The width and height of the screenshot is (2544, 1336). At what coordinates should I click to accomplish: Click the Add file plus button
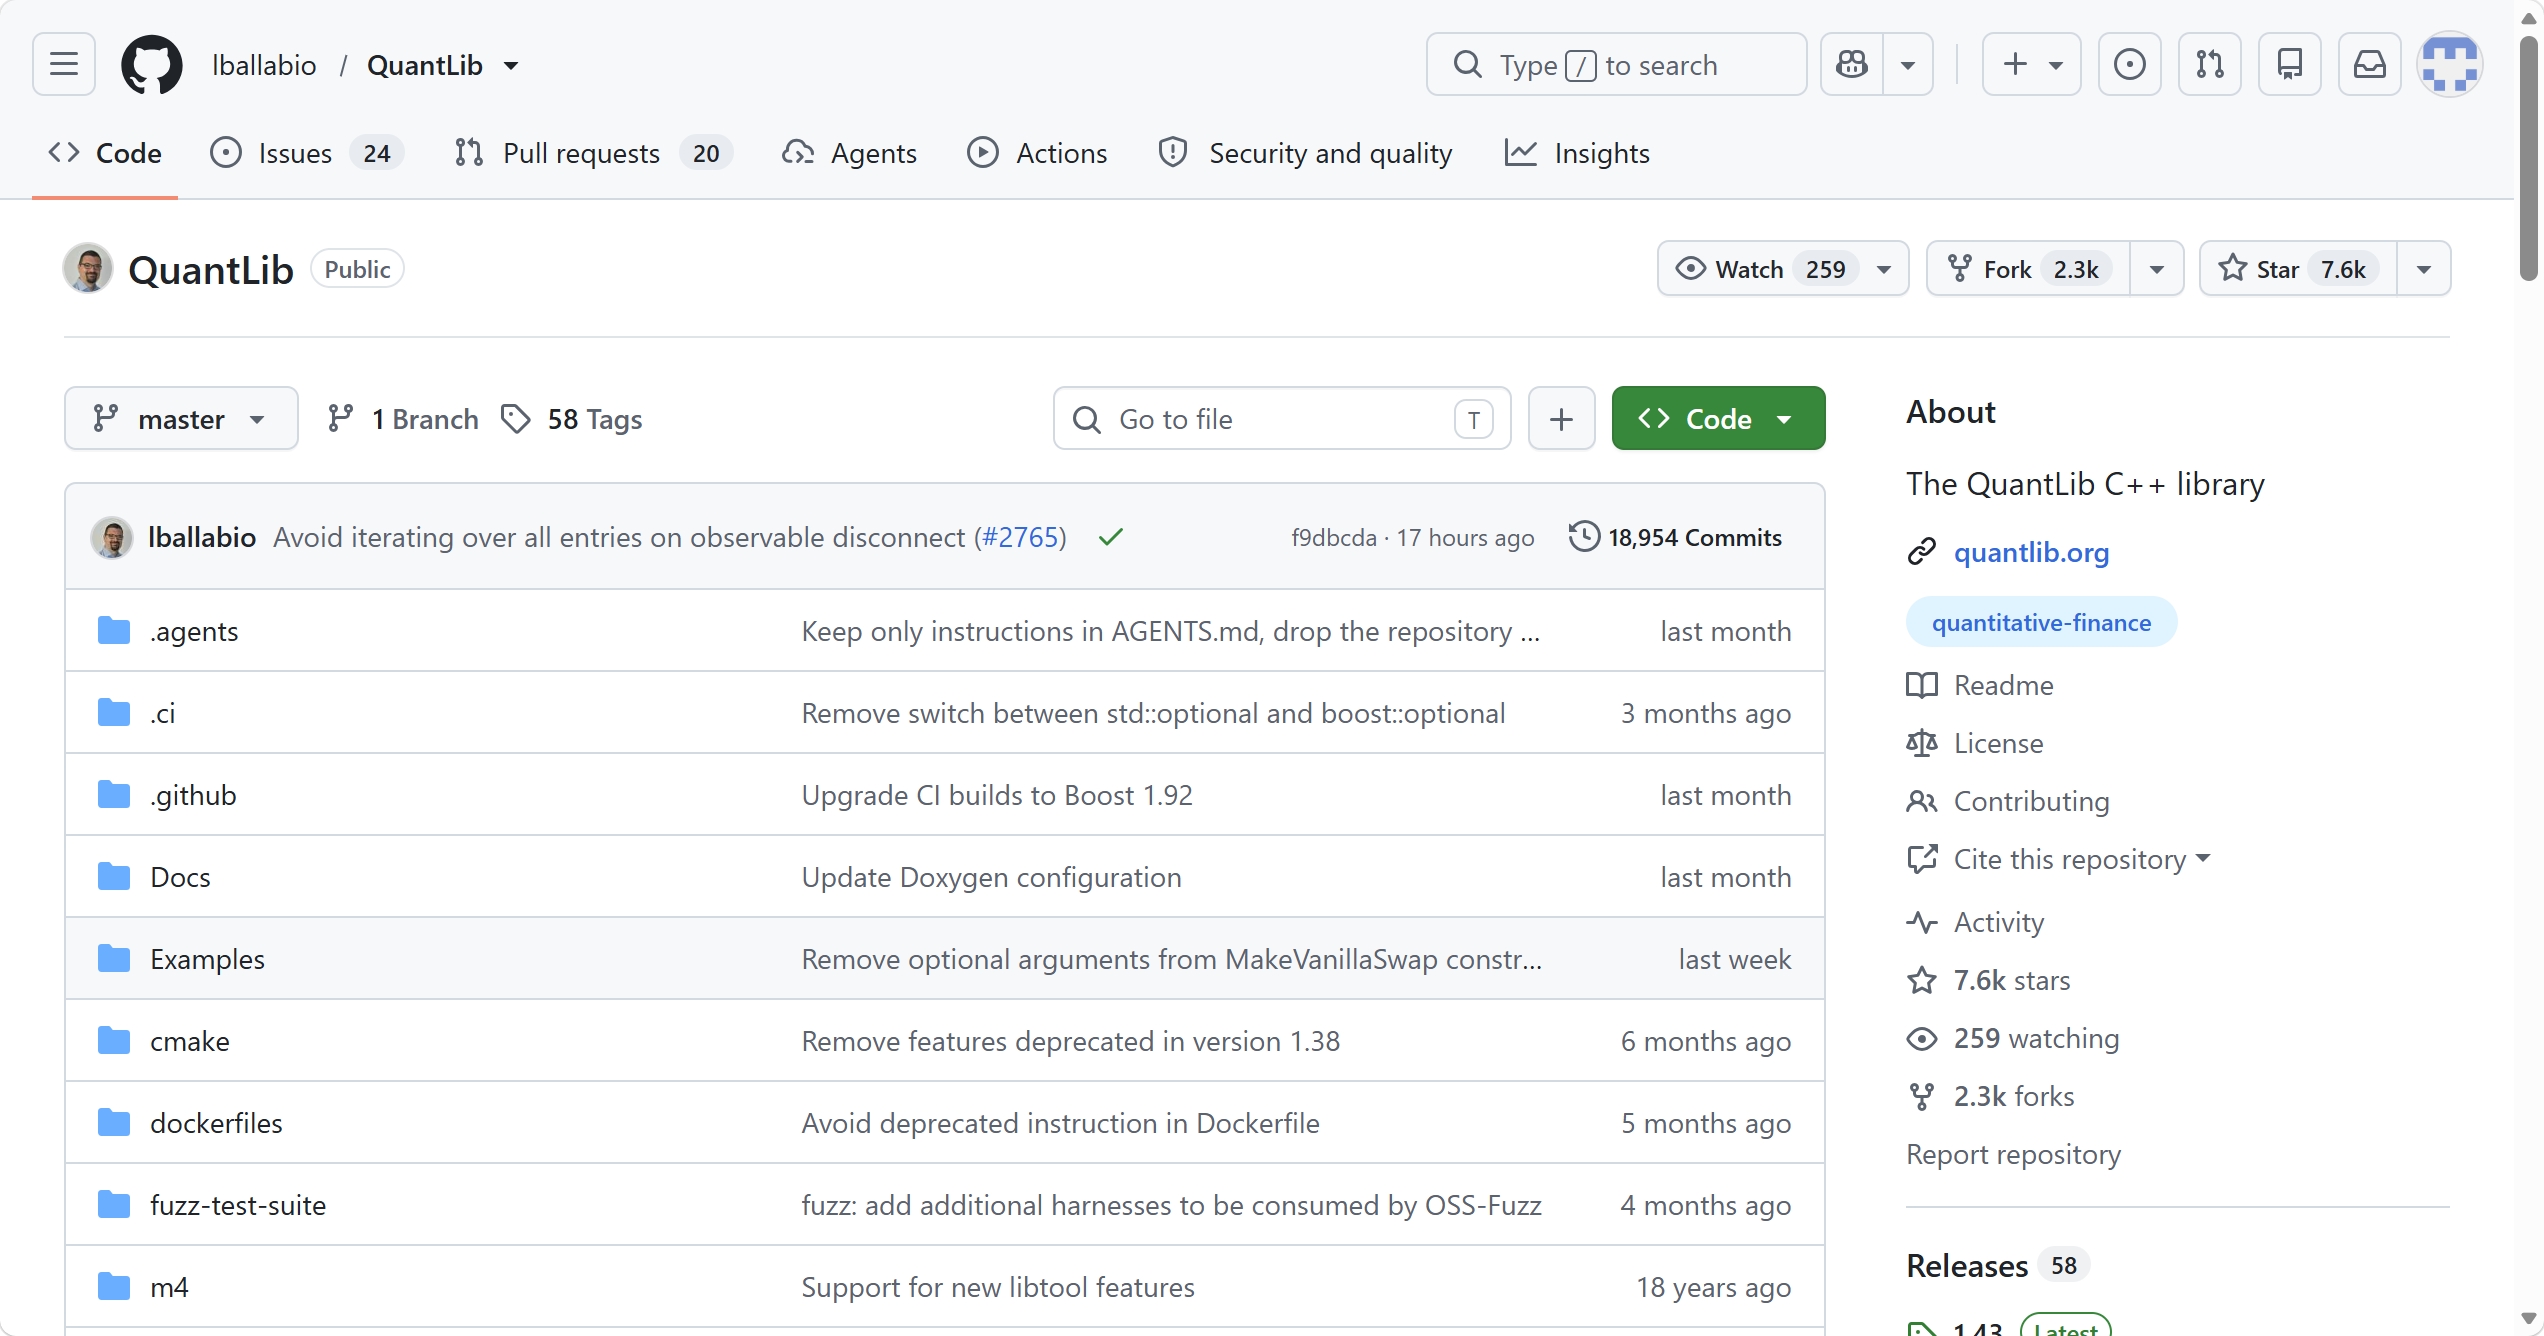[x=1561, y=418]
